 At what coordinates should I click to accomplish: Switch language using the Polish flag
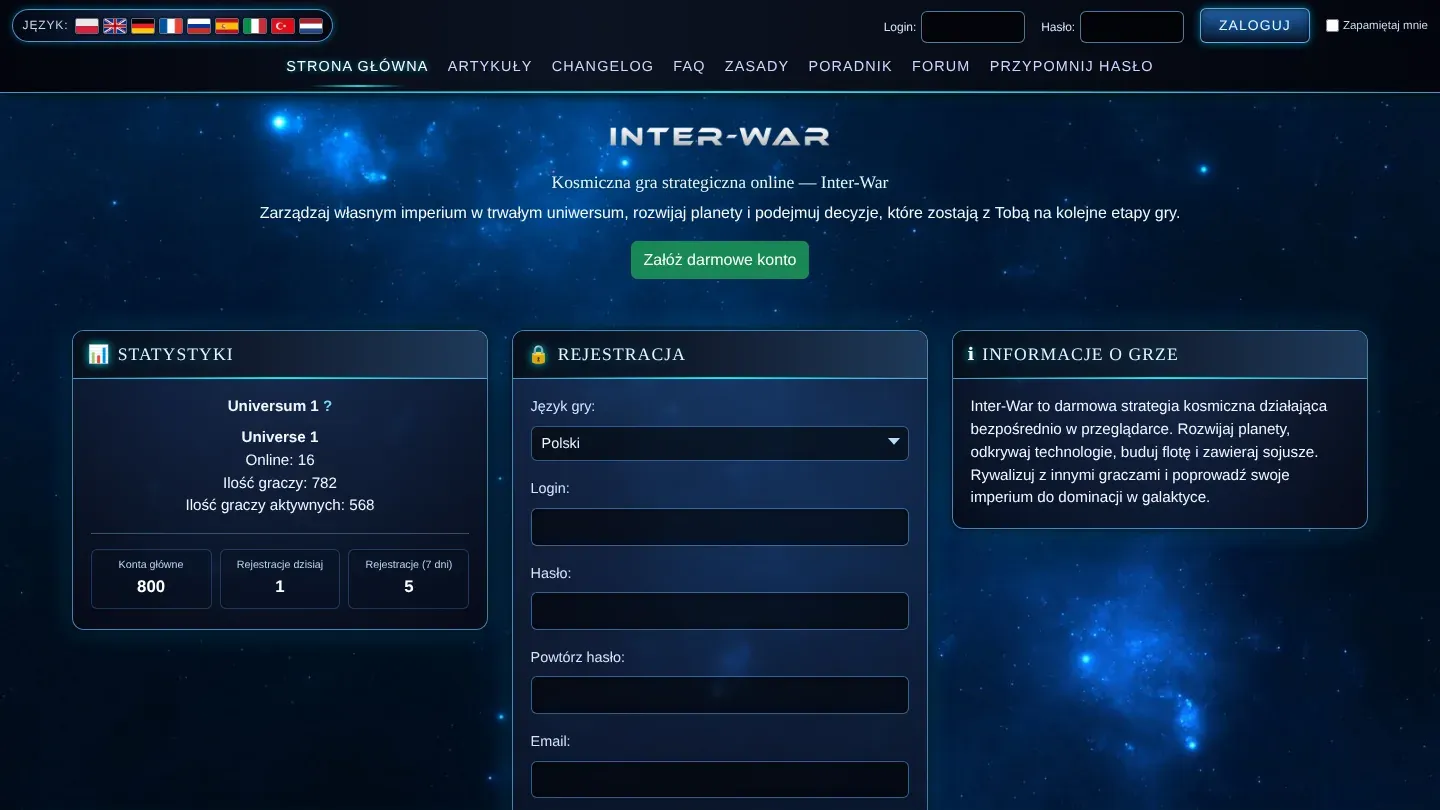click(x=87, y=26)
